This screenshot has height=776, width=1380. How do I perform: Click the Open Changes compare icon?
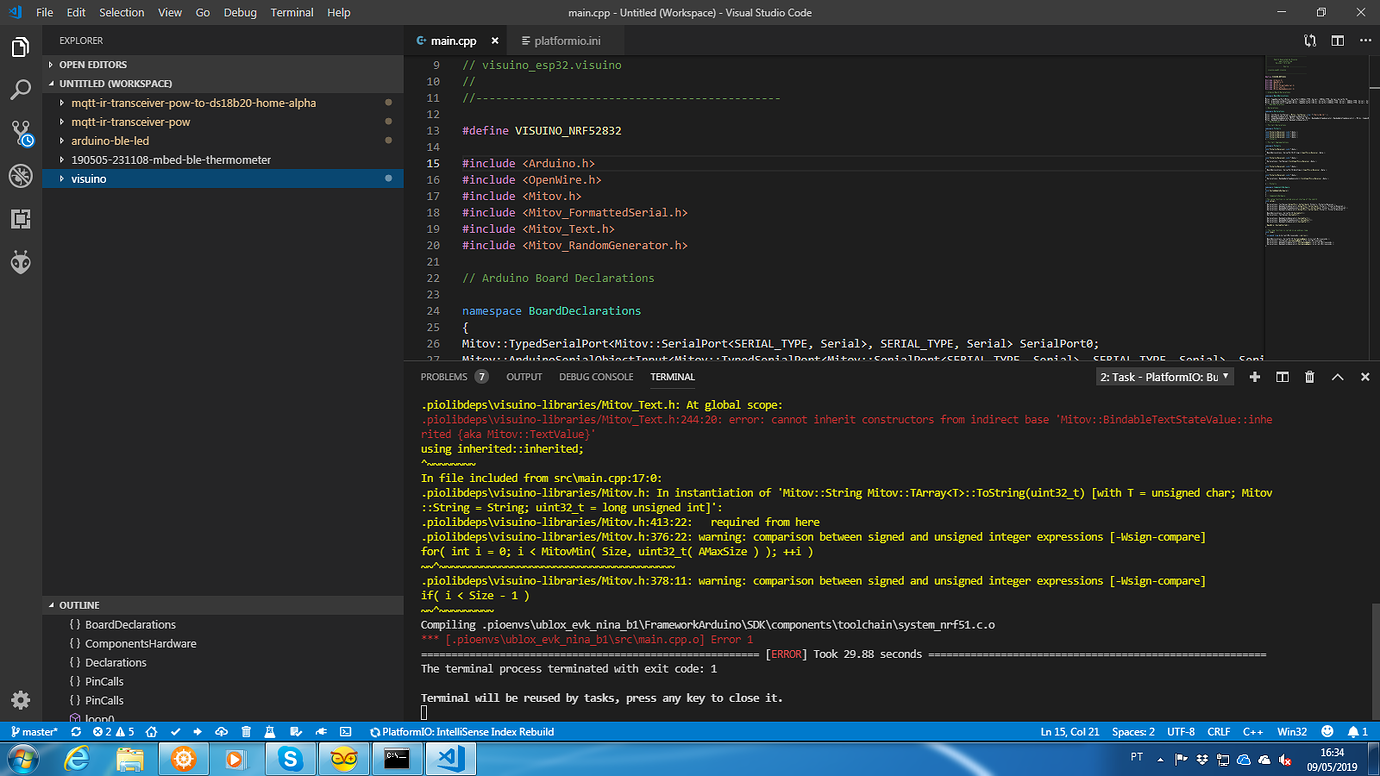1310,41
